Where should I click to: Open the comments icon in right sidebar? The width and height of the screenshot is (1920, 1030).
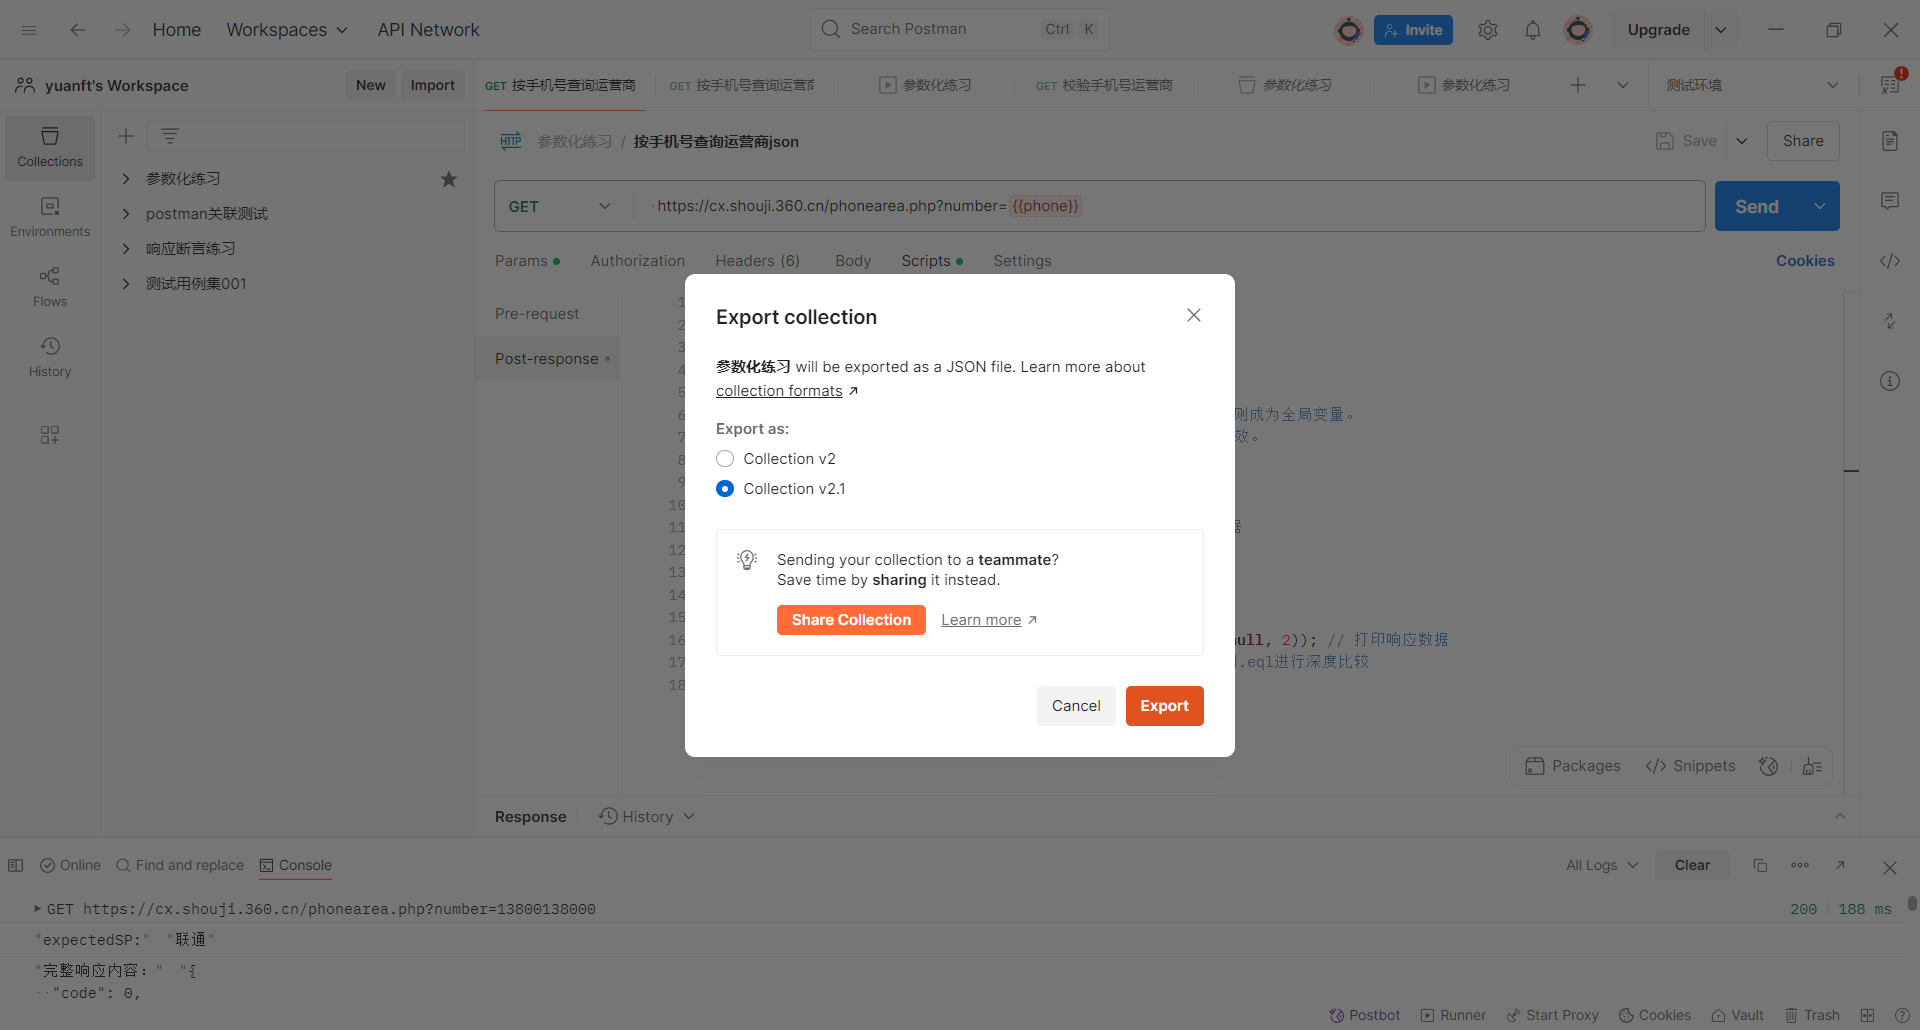(1890, 201)
